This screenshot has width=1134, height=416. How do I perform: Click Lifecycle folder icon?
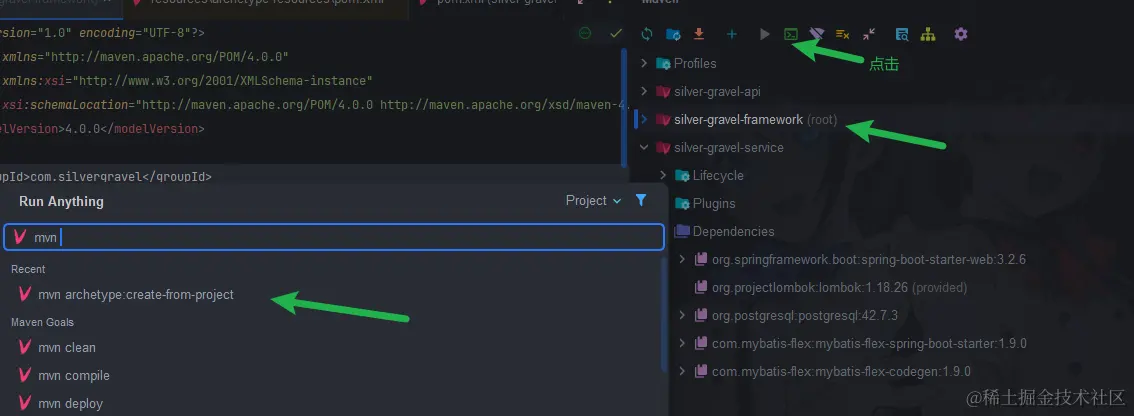point(681,175)
